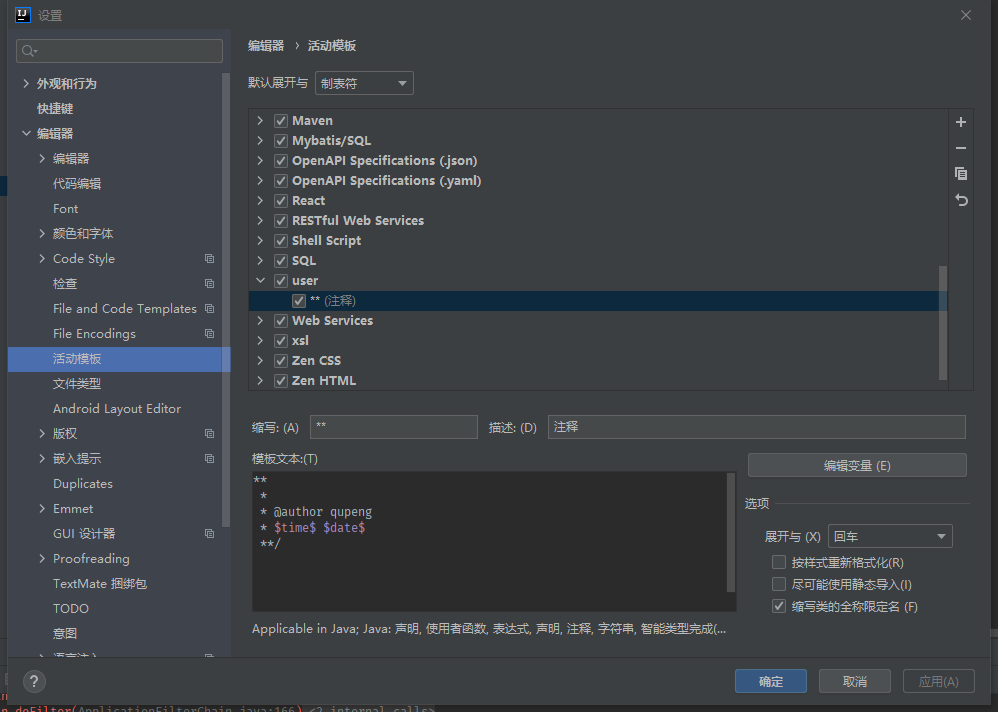This screenshot has height=712, width=998.
Task: Open Android Layout Editor settings
Action: [117, 408]
